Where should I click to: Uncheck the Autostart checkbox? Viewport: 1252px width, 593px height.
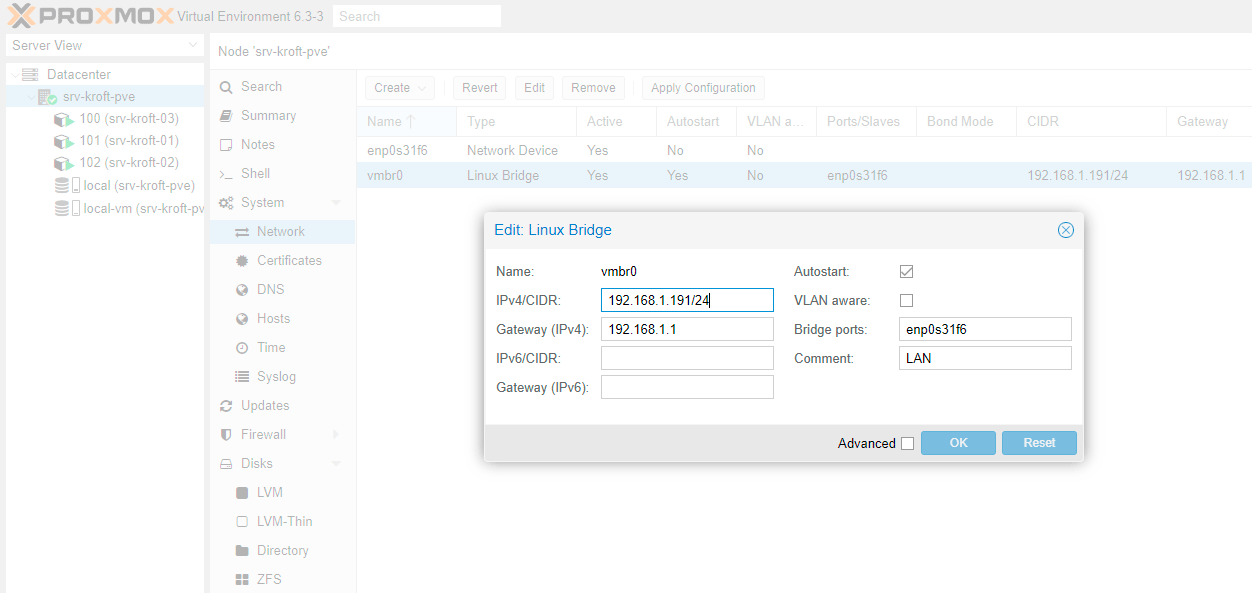[x=907, y=272]
